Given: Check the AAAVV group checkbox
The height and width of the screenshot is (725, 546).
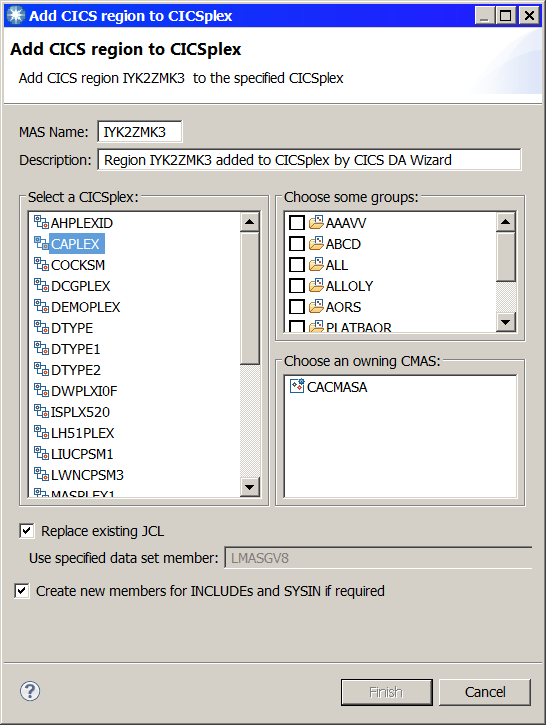Looking at the screenshot, I should point(297,222).
